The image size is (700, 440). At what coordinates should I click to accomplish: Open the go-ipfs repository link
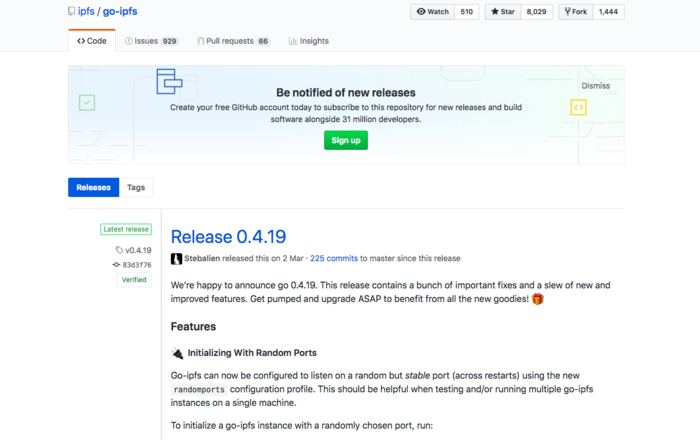point(120,11)
